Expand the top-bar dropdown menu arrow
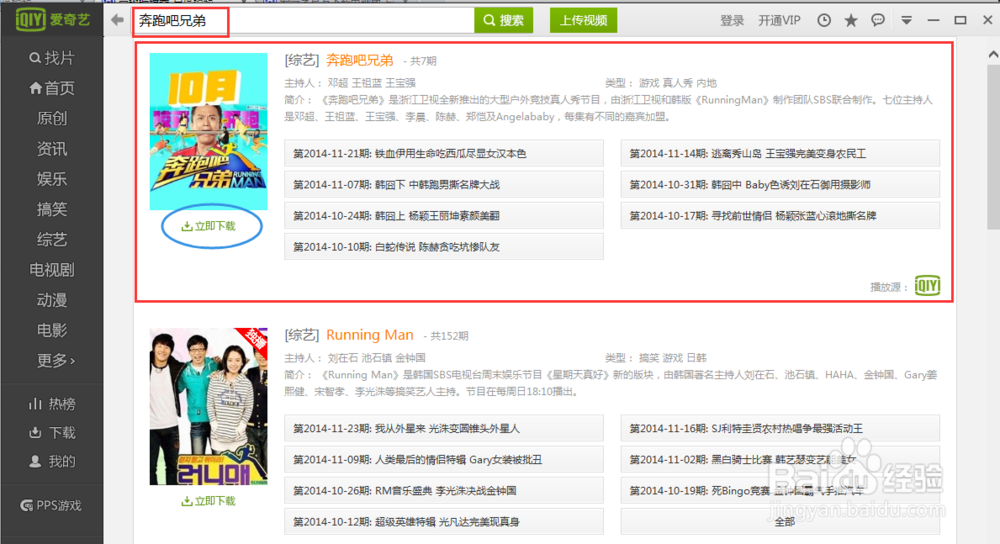This screenshot has width=1000, height=544. 906,20
